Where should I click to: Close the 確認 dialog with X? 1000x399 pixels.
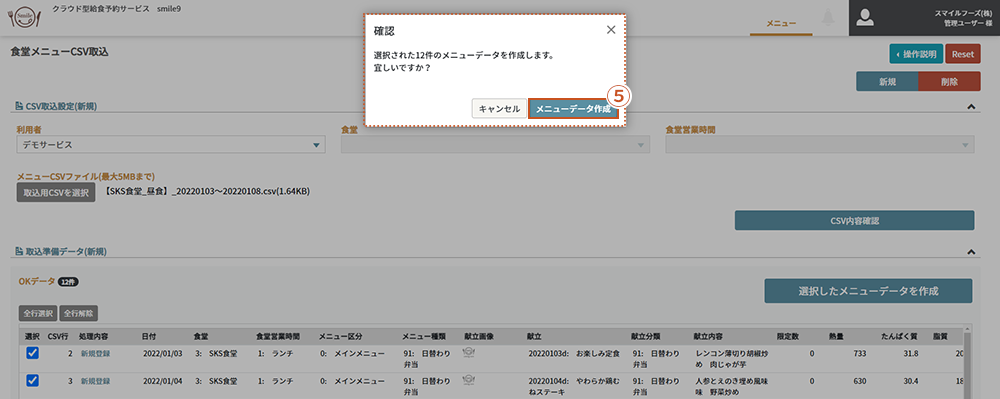click(x=611, y=29)
